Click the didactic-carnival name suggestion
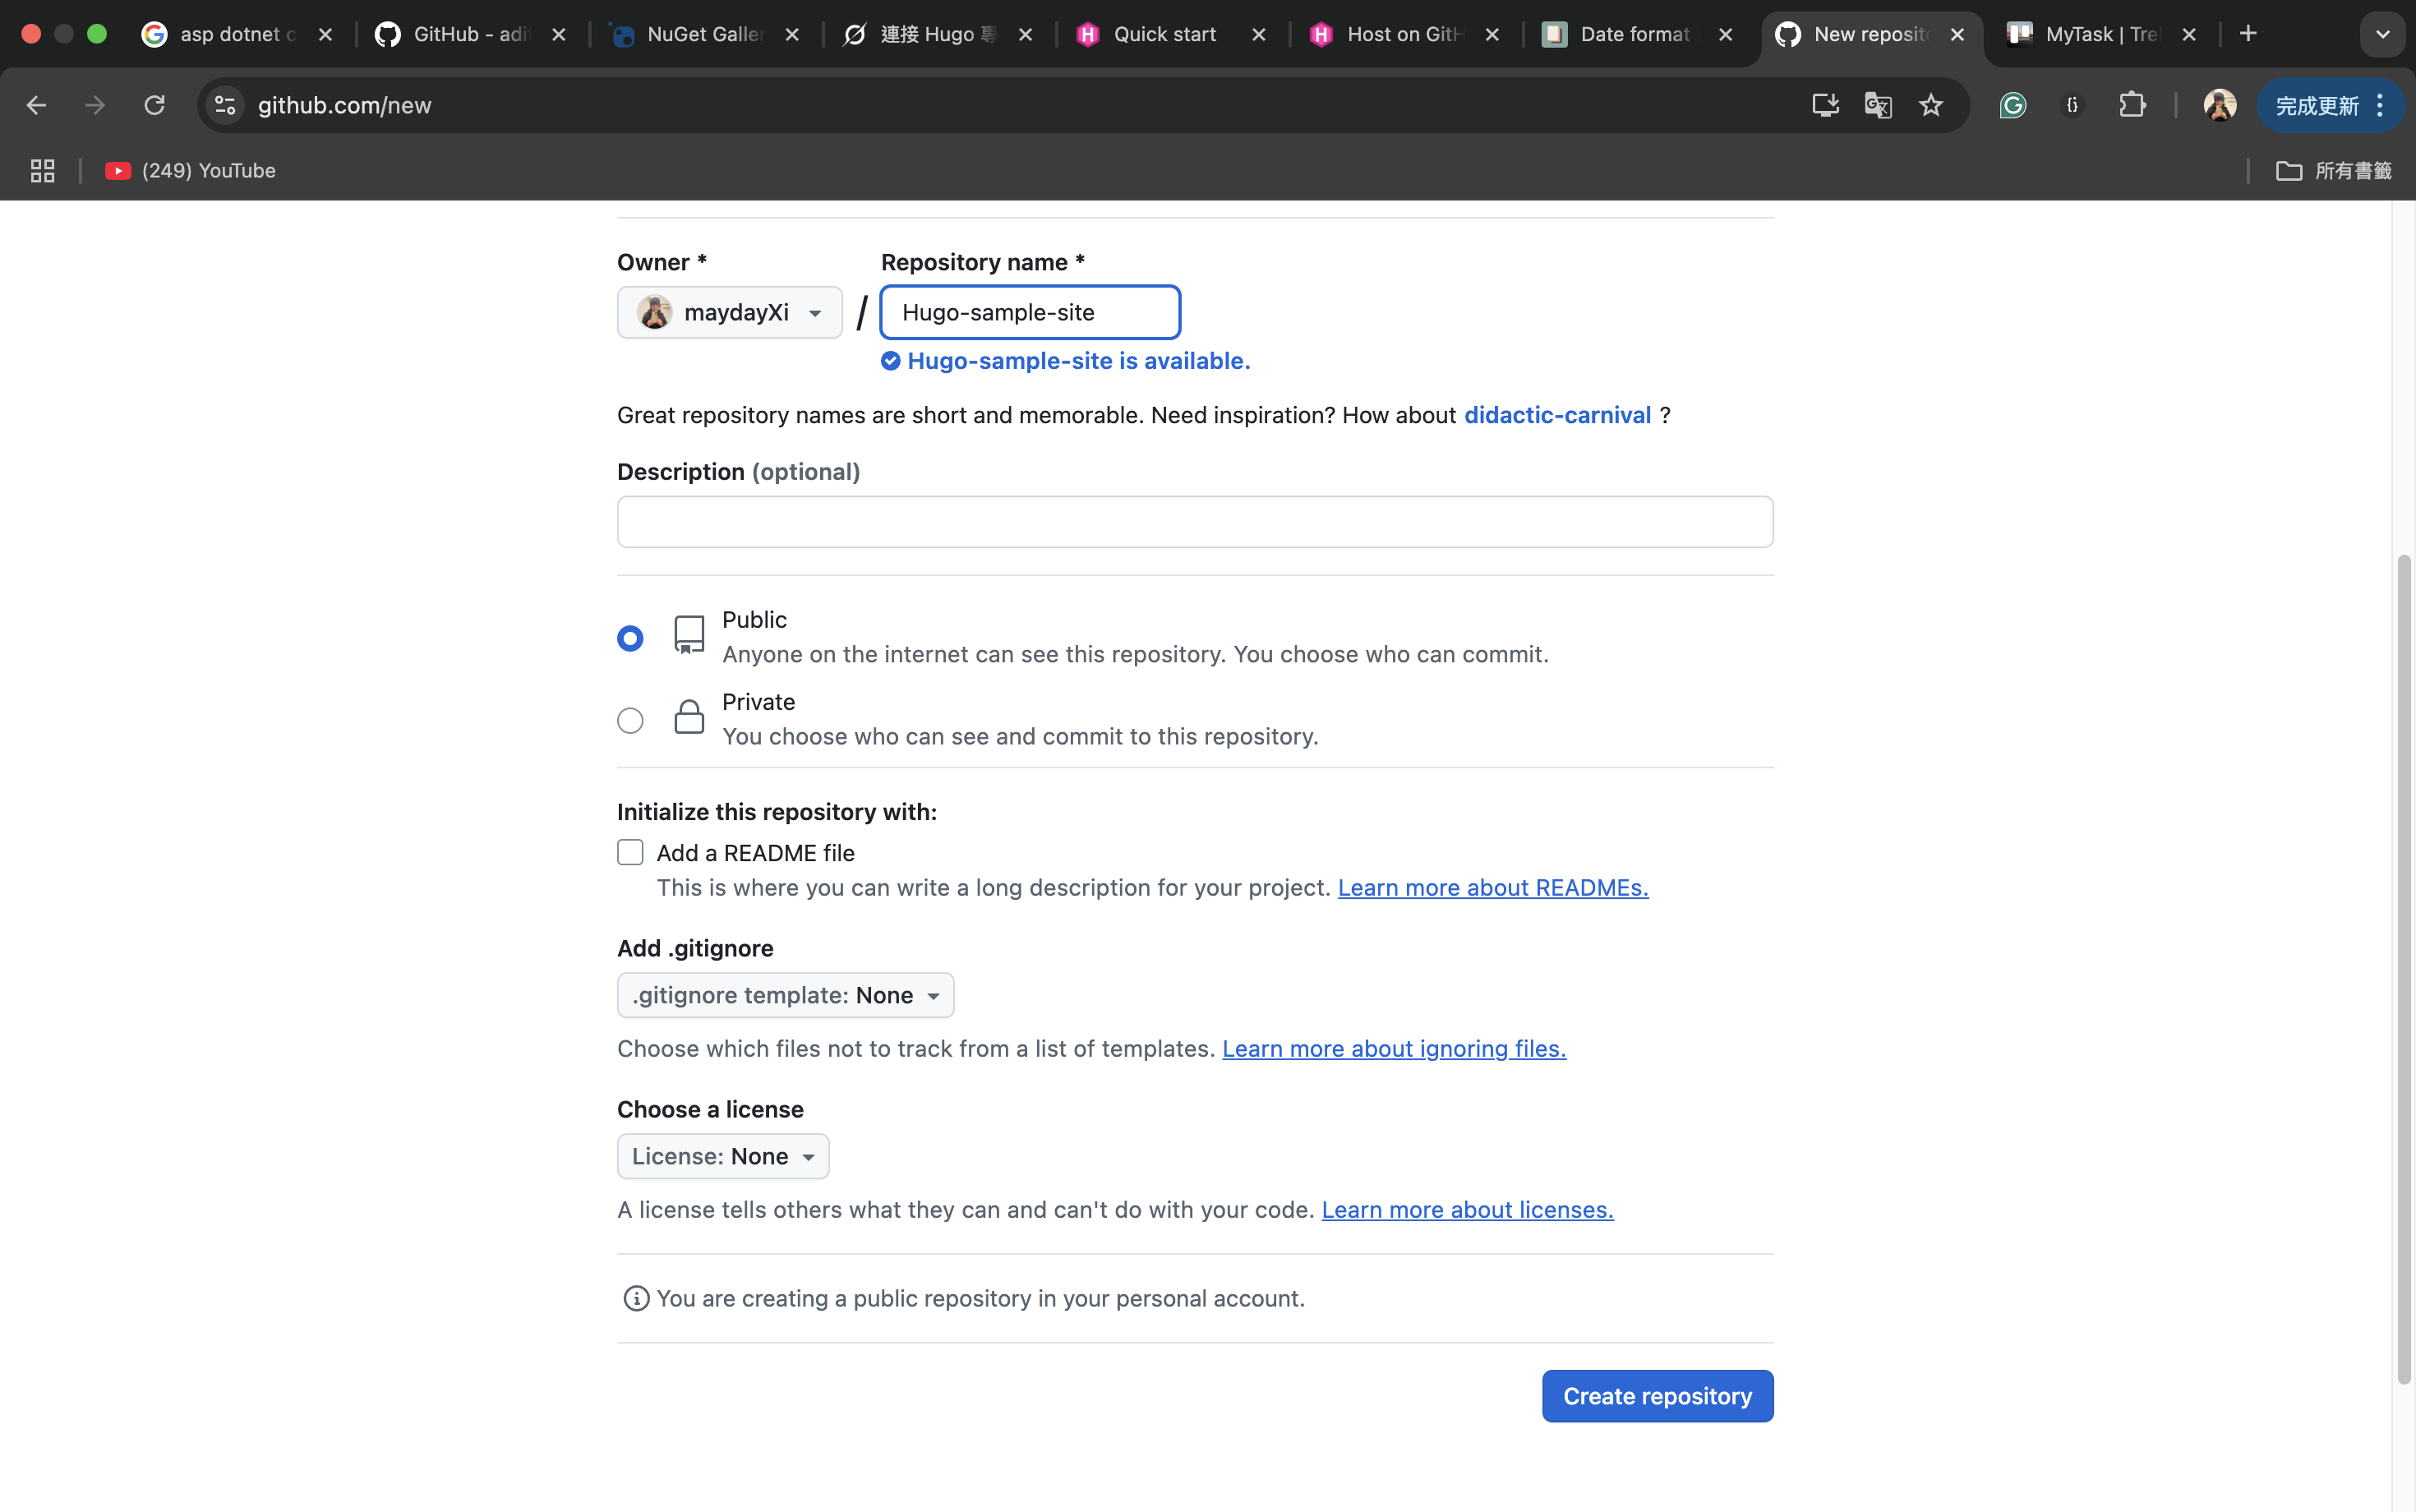 click(x=1557, y=415)
